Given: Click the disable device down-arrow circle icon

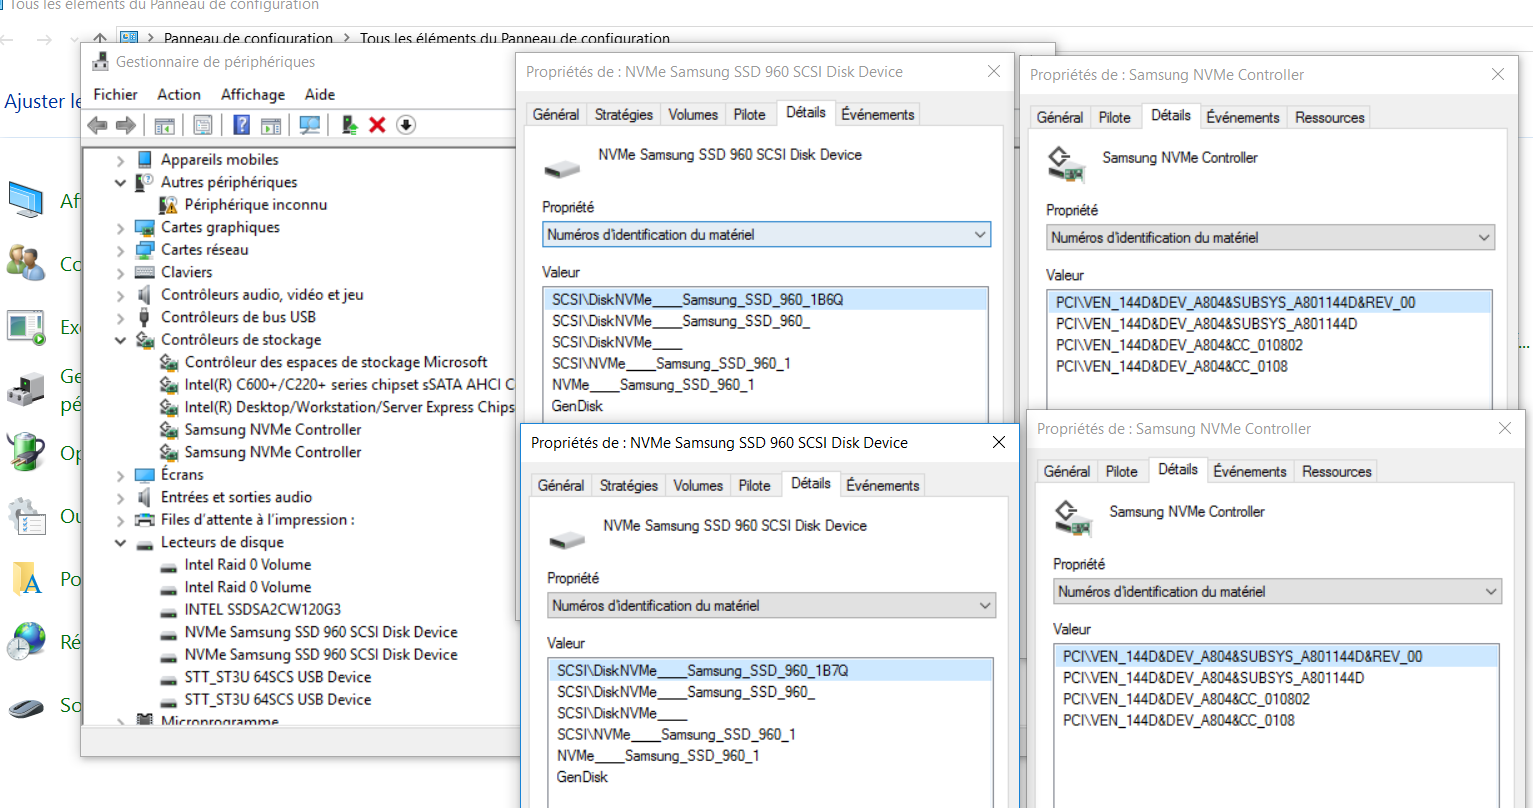Looking at the screenshot, I should point(406,125).
